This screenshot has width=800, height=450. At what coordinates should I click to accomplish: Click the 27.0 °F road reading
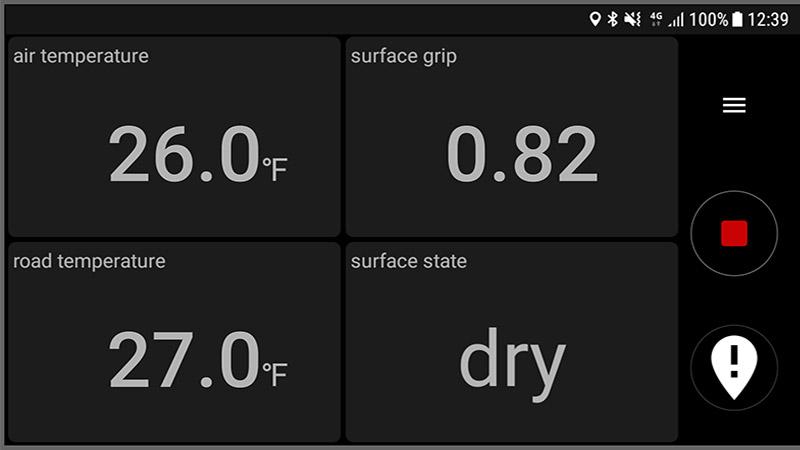pyautogui.click(x=198, y=360)
